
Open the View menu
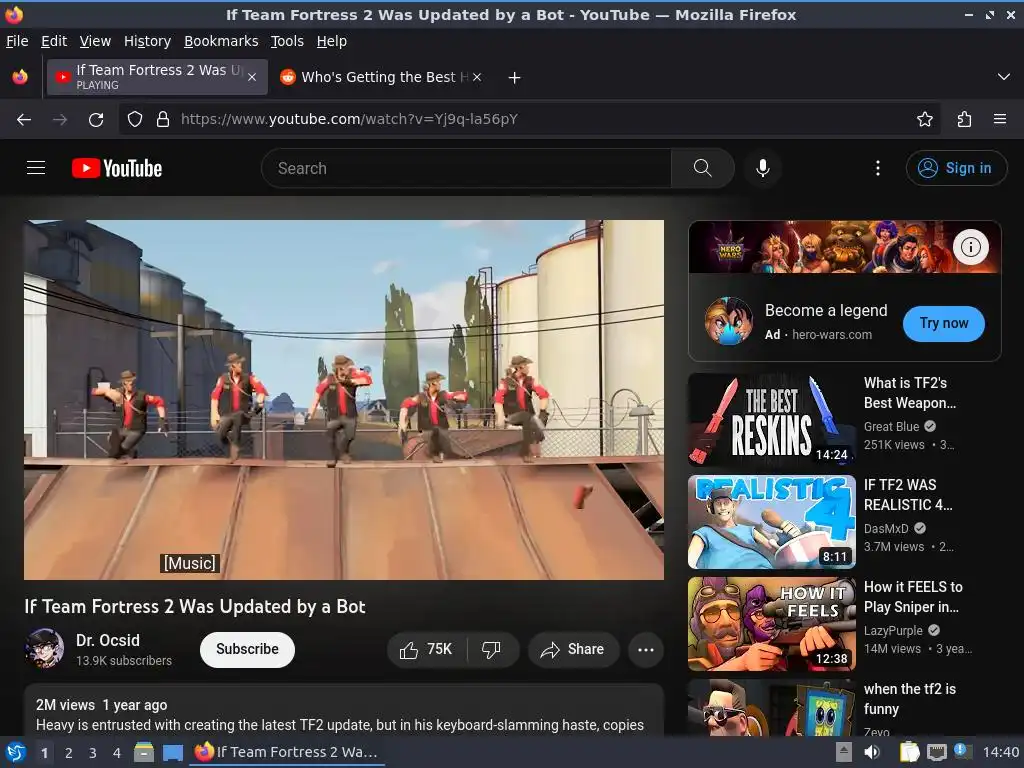click(x=95, y=41)
